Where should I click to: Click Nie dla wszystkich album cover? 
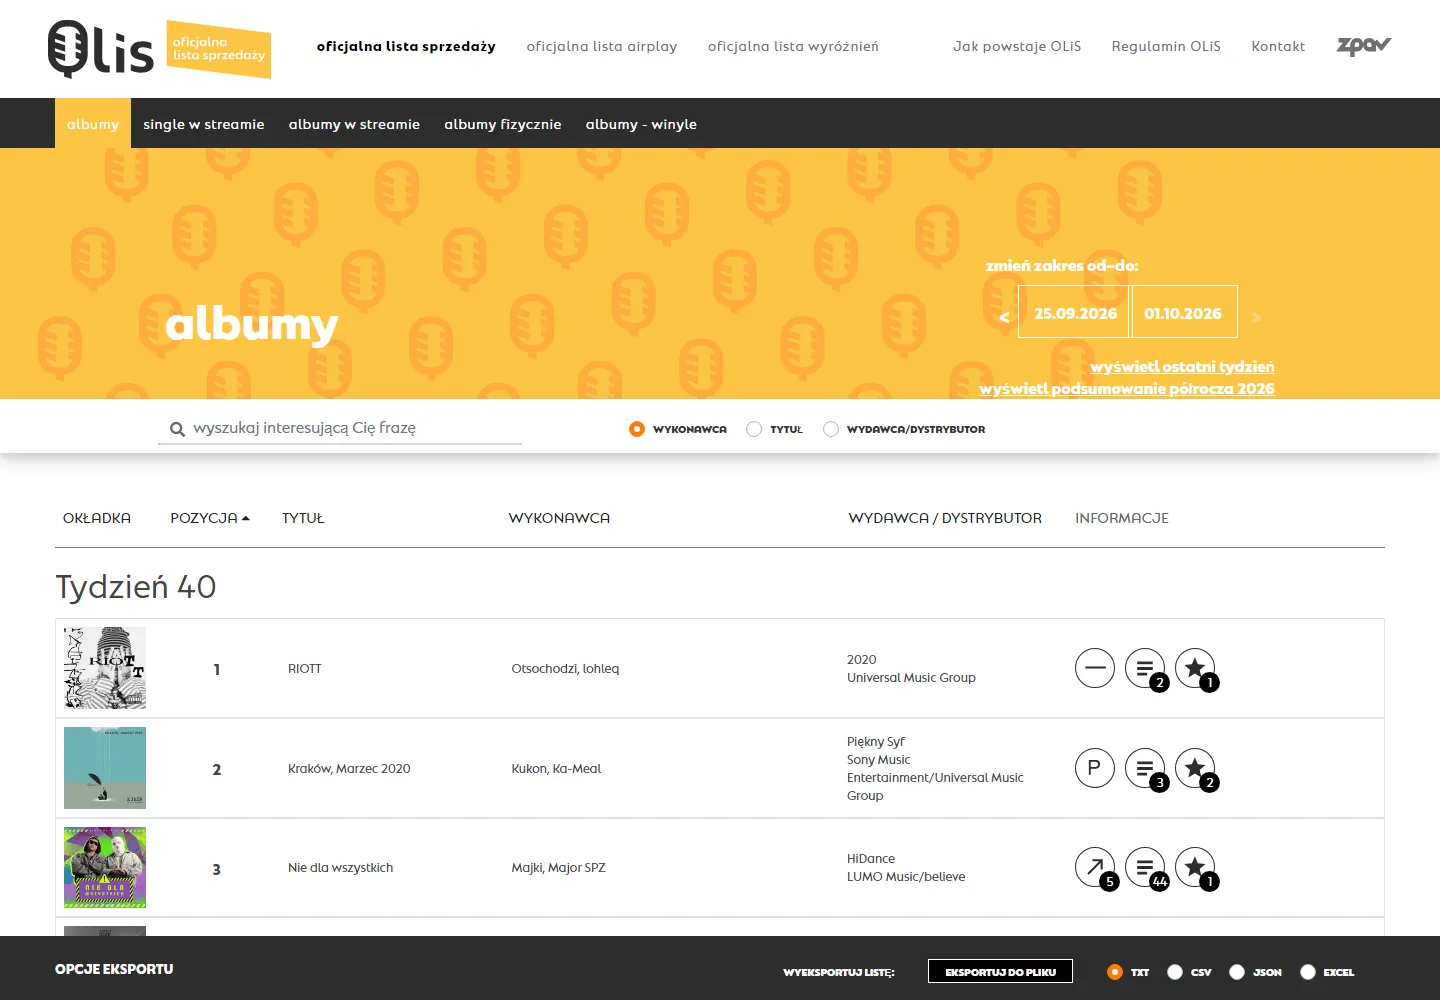tap(105, 867)
